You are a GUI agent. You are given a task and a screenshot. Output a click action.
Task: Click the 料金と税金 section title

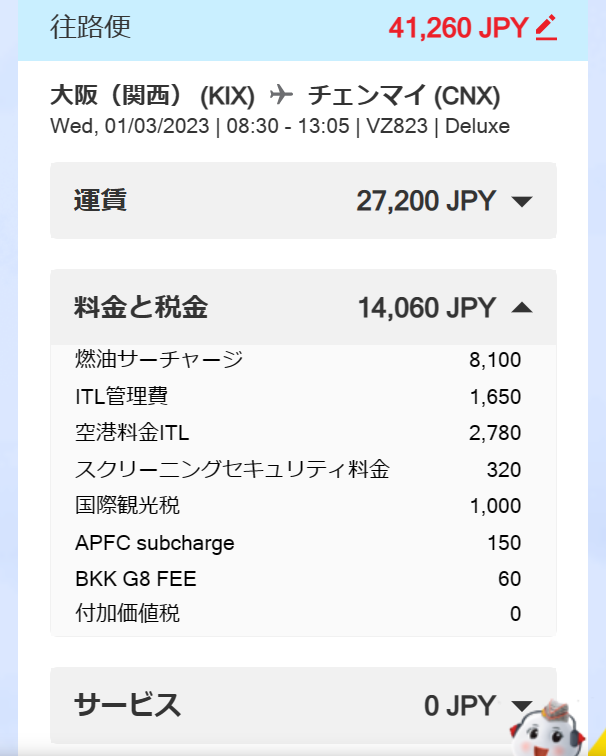pyautogui.click(x=141, y=307)
